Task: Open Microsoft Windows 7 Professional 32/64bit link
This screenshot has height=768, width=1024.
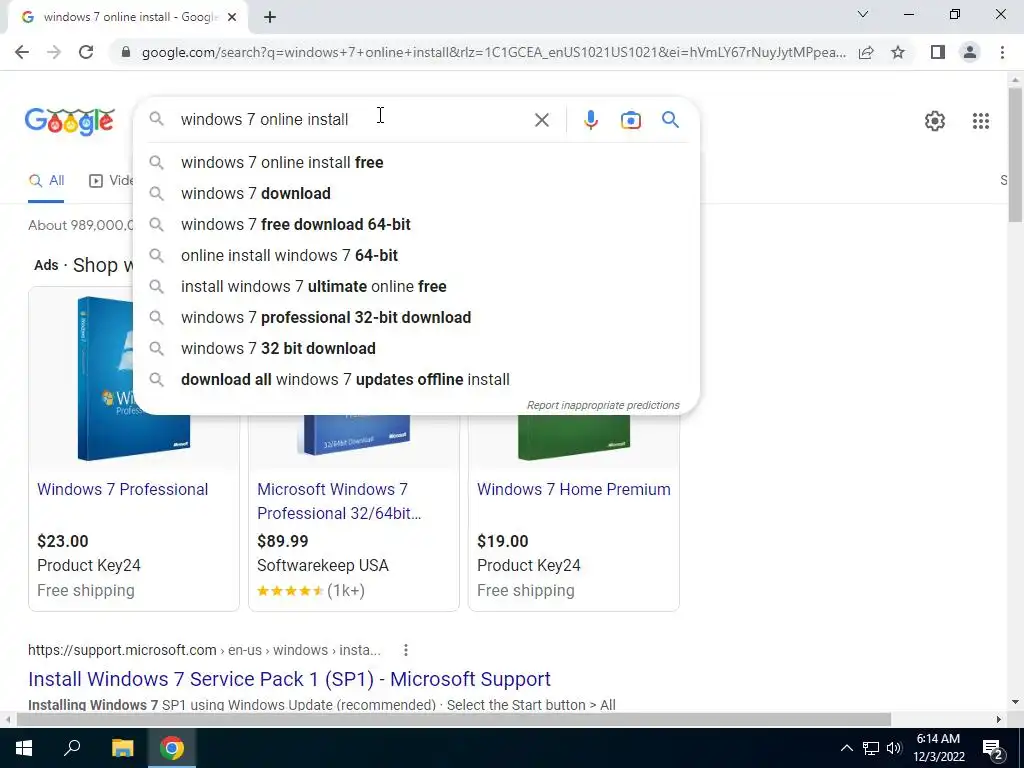Action: [x=339, y=501]
